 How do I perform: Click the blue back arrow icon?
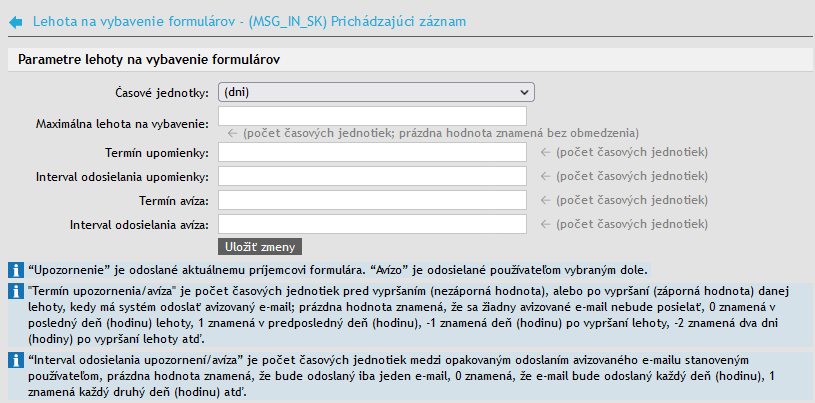pos(15,21)
